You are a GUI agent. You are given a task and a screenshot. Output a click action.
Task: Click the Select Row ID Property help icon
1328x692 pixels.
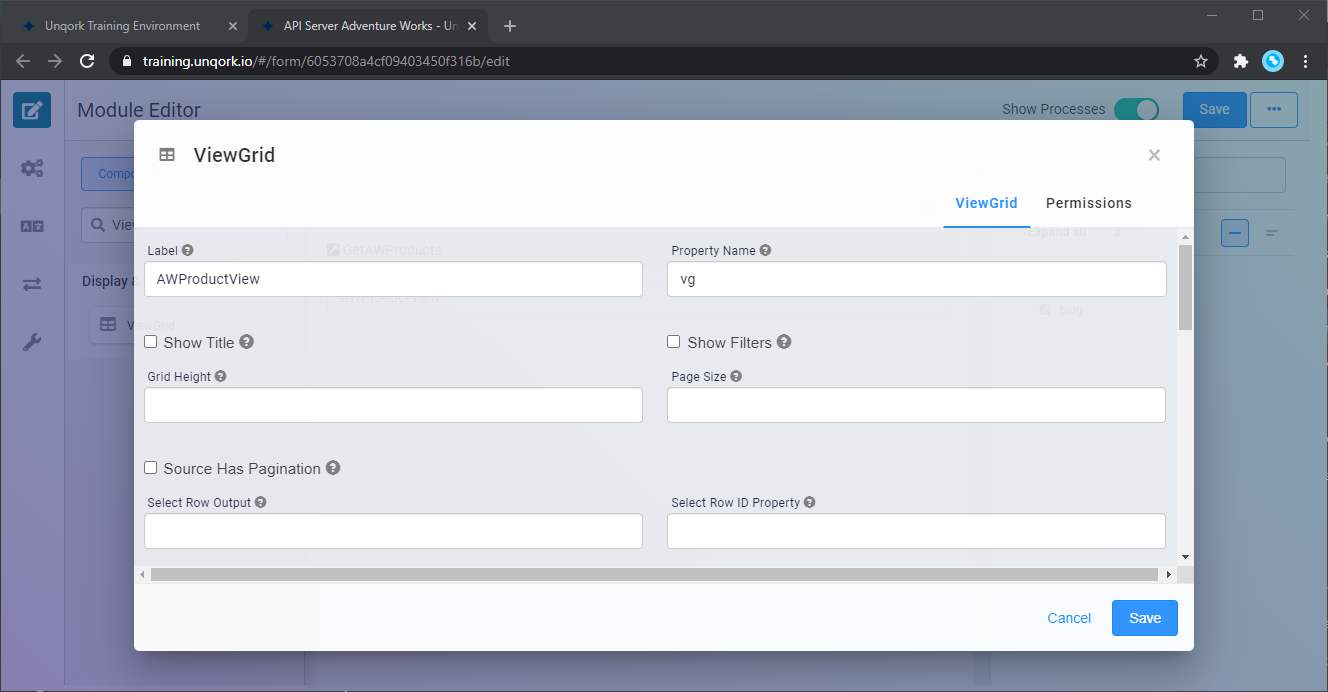(809, 503)
